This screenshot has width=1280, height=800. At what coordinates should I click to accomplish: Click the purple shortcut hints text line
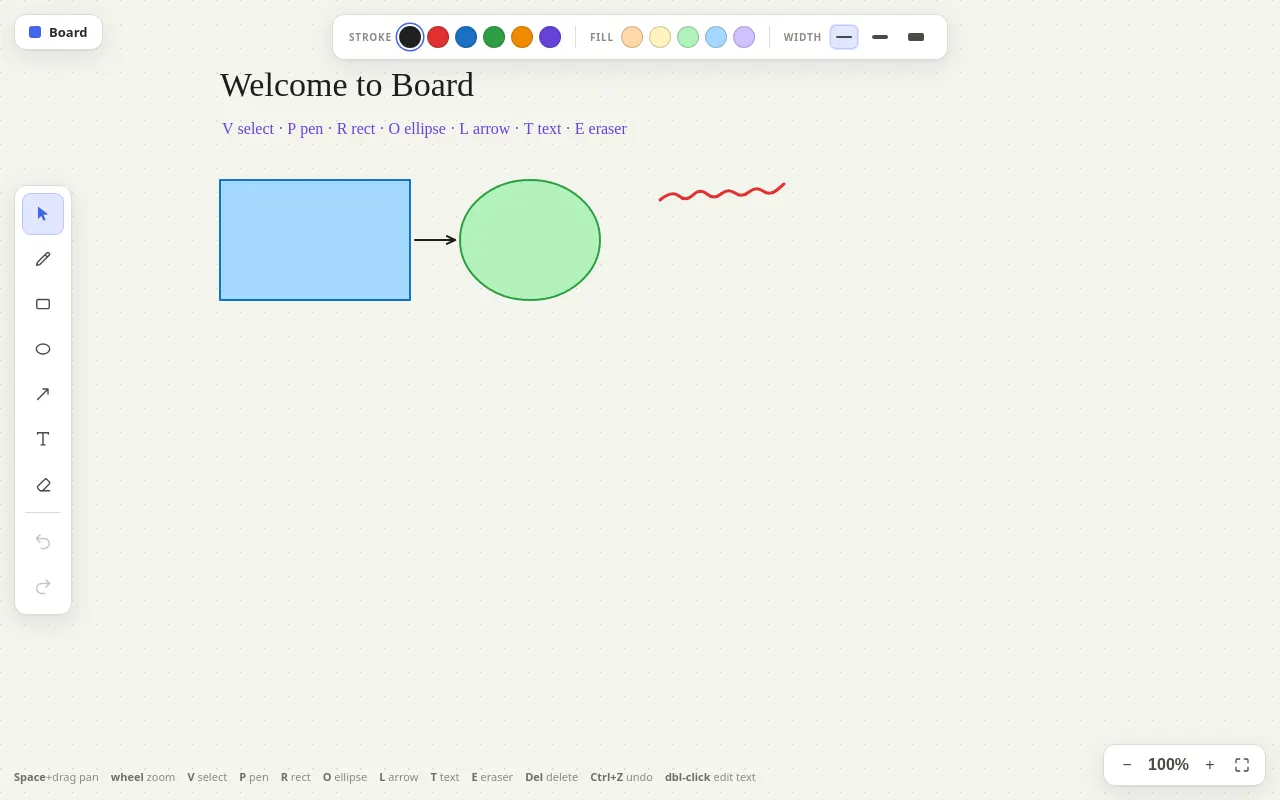pyautogui.click(x=424, y=129)
